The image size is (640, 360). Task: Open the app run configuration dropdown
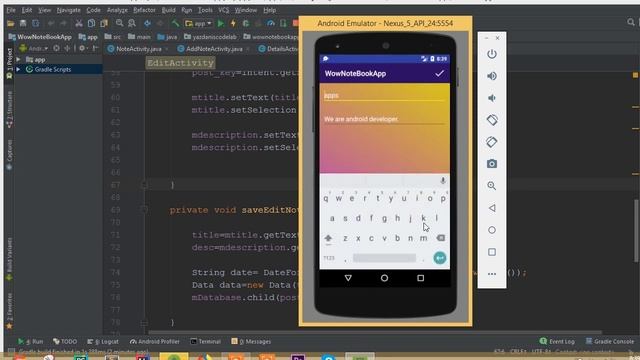(x=198, y=24)
